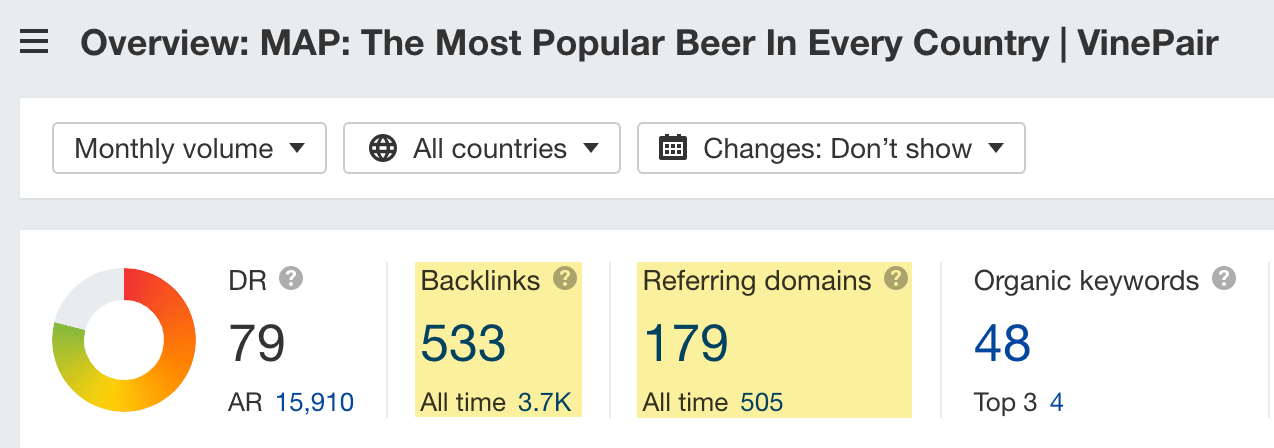Click the globe icon in countries filter
This screenshot has height=448, width=1274.
[x=382, y=149]
